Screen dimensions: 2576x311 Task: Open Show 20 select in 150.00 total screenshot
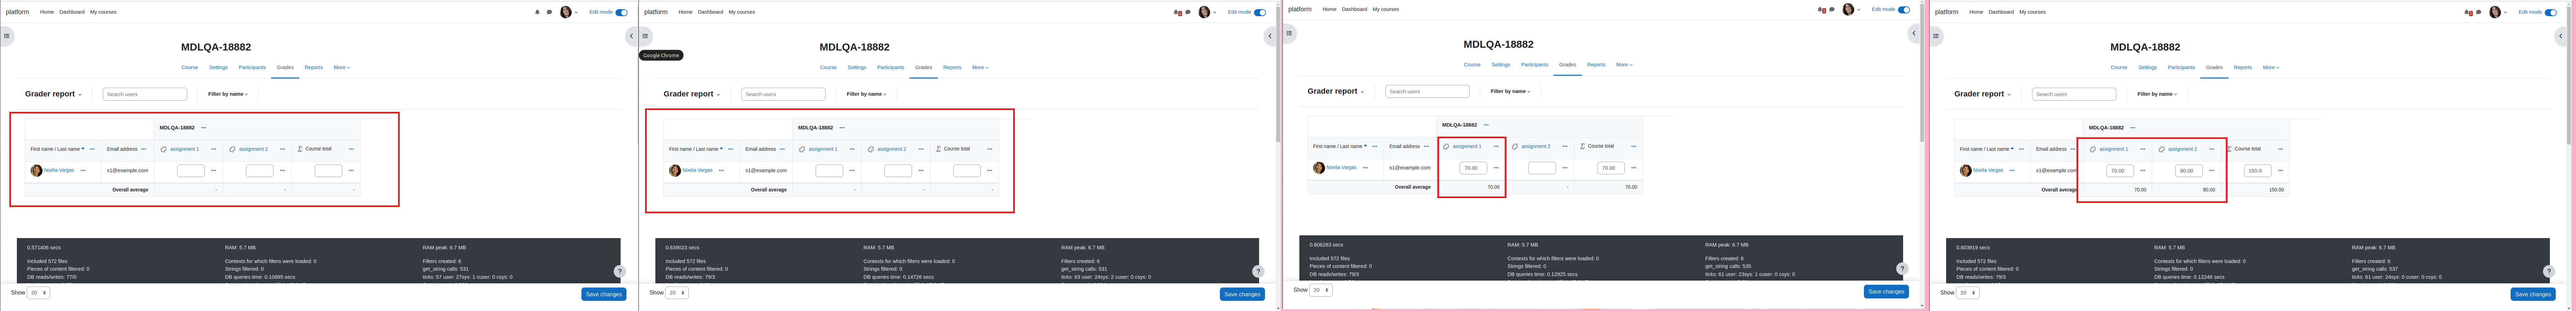click(1968, 293)
